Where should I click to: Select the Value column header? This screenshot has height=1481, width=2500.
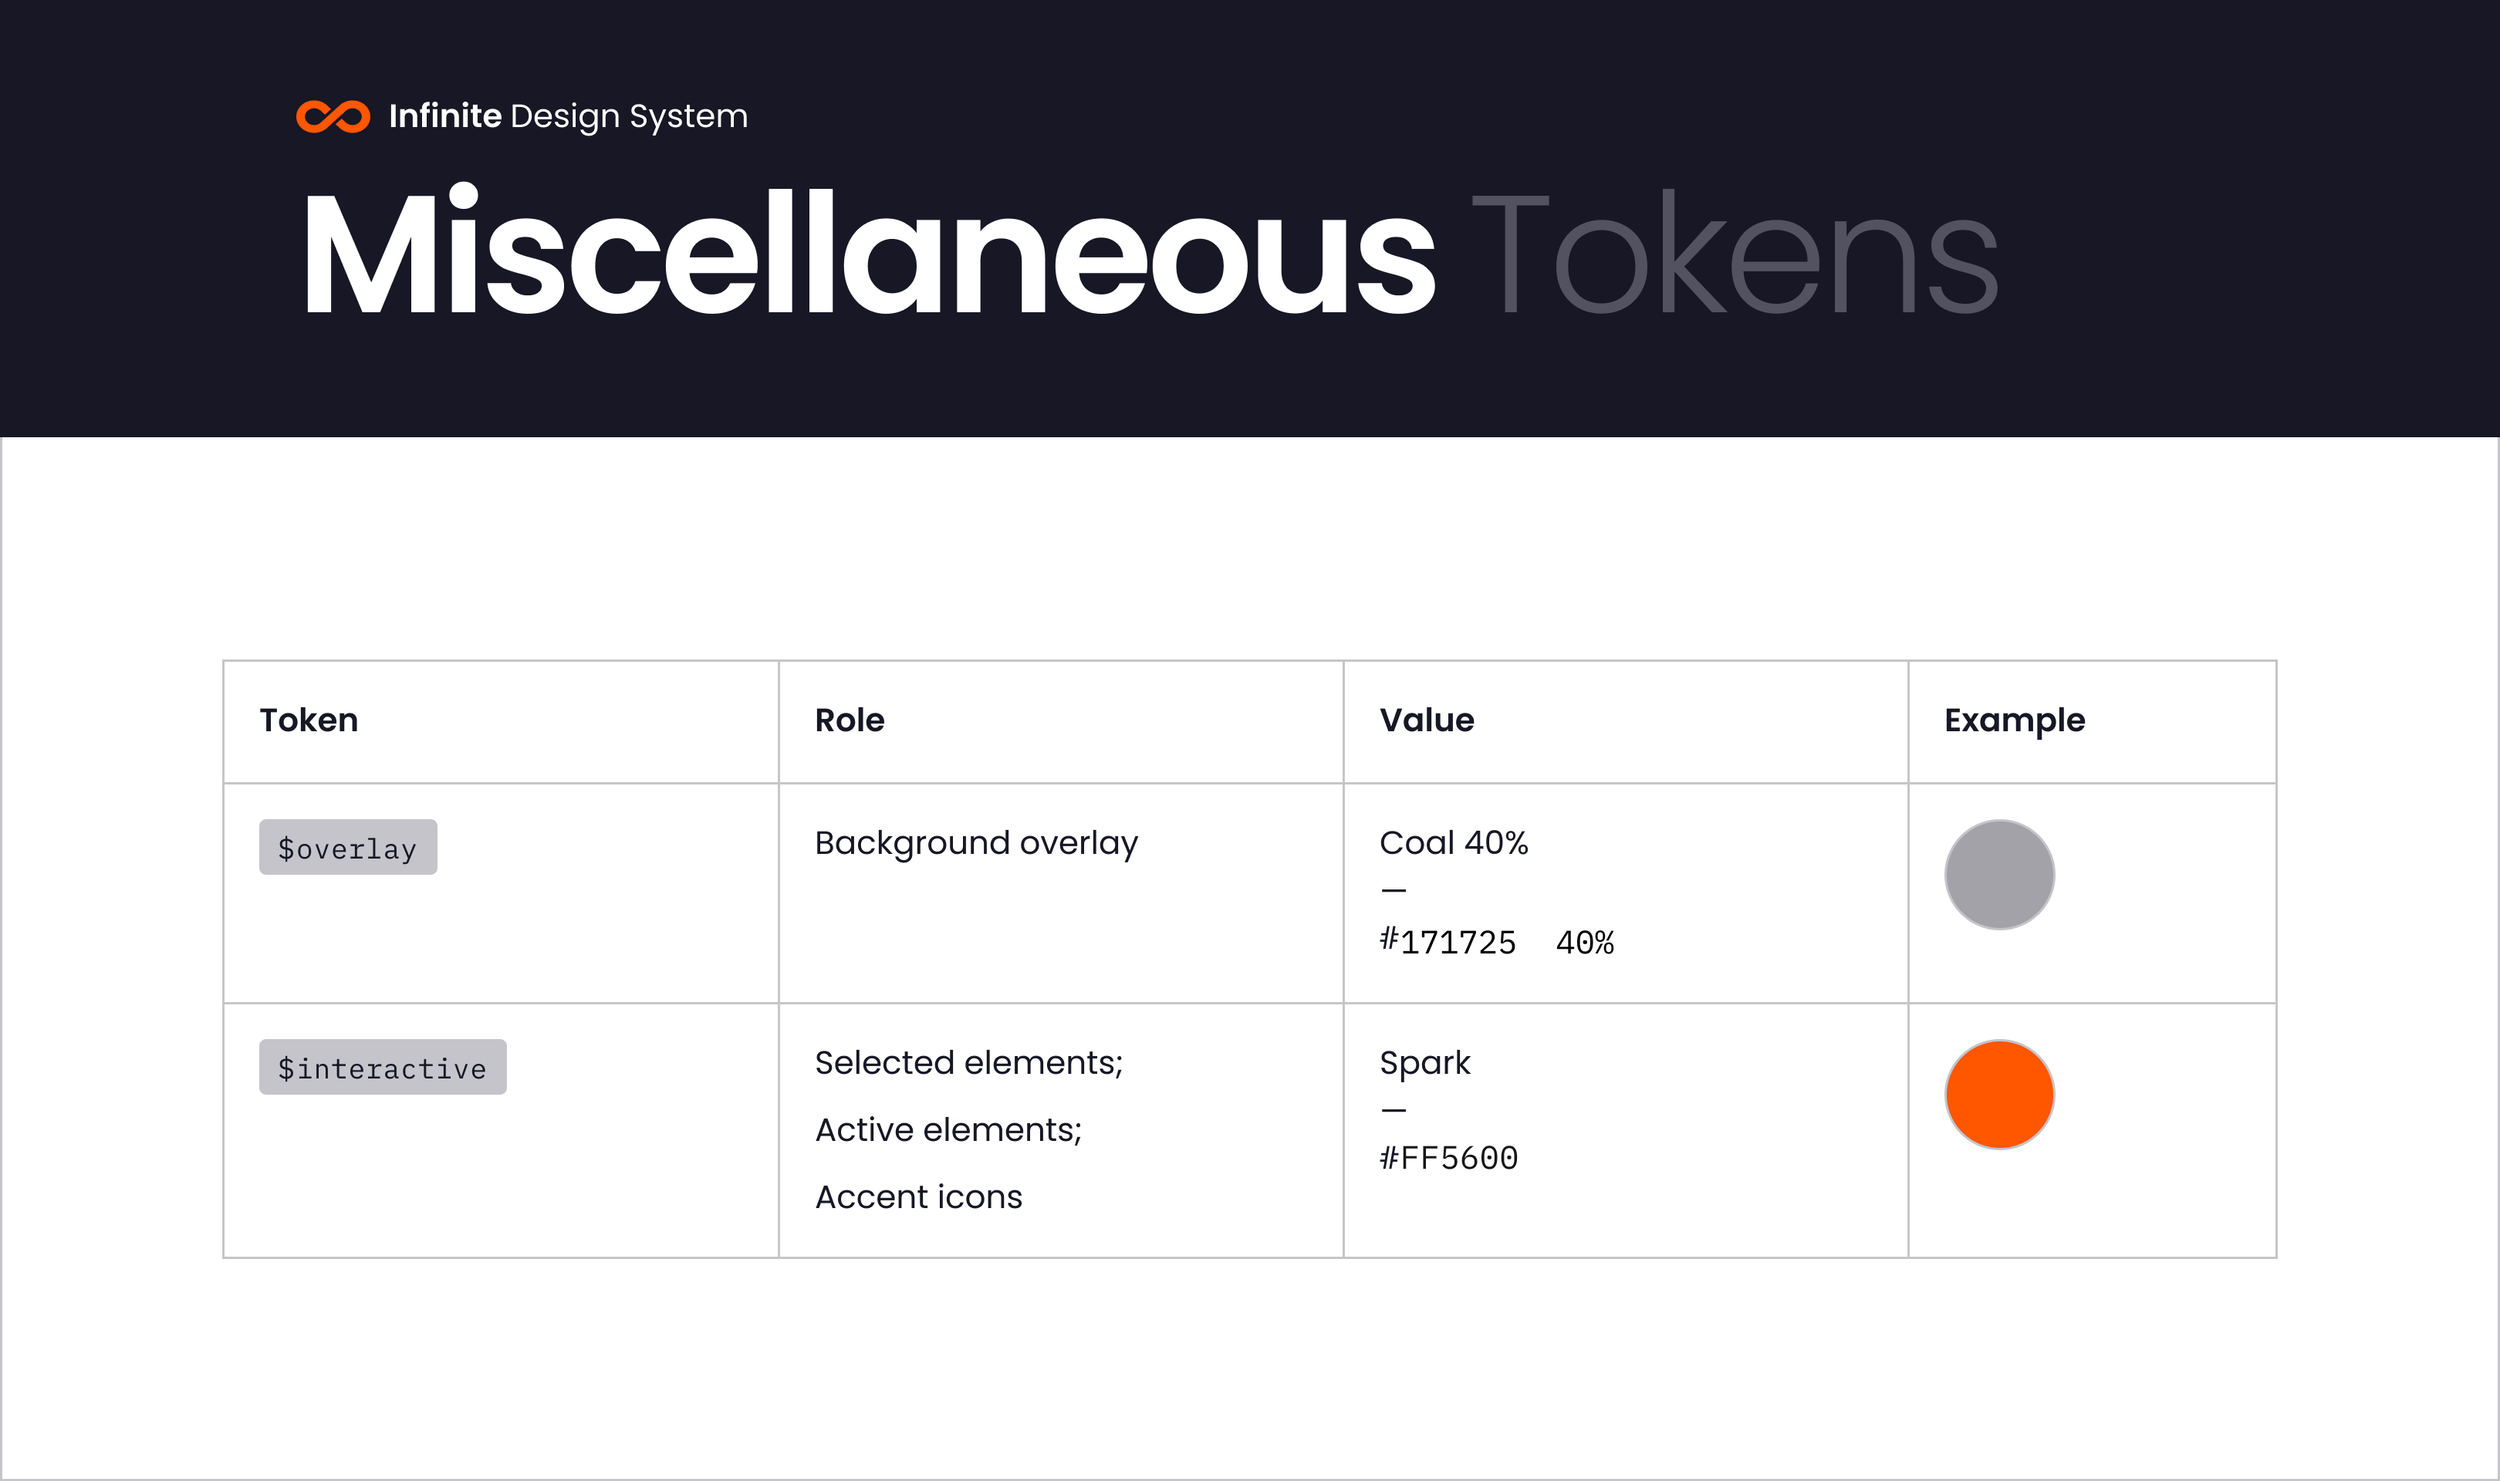(1426, 720)
